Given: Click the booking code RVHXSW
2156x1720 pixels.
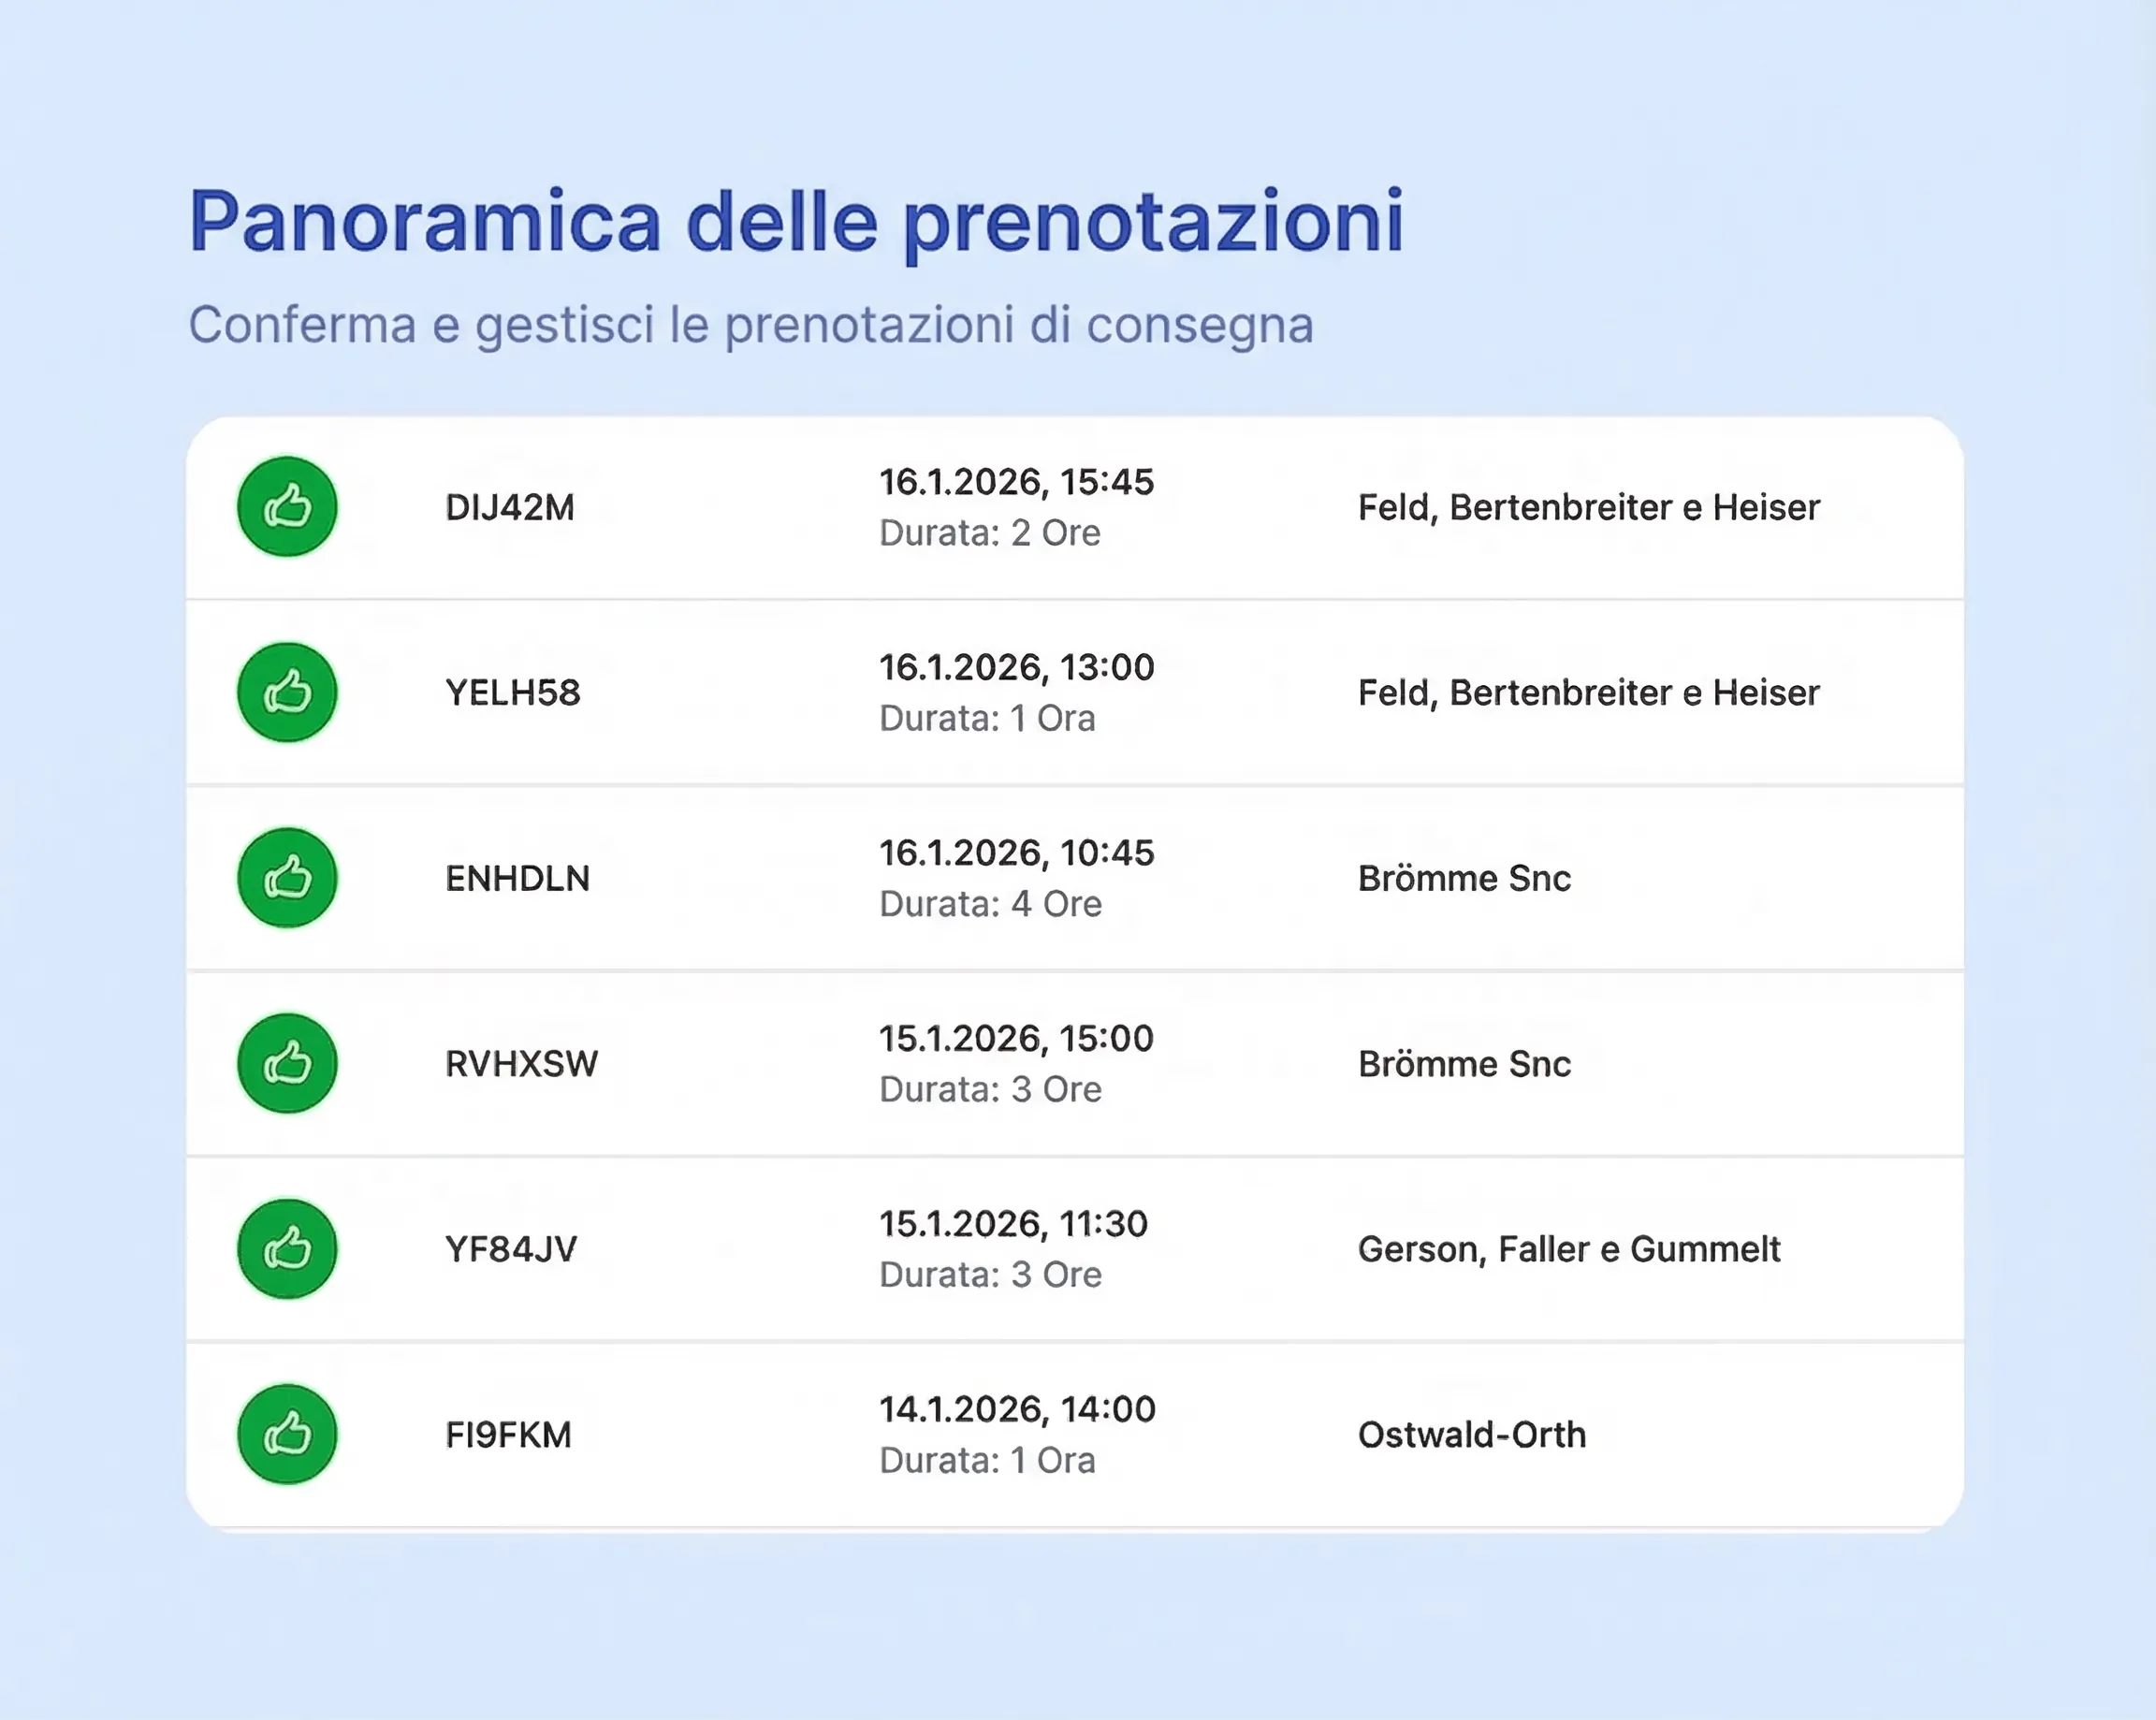Looking at the screenshot, I should click(520, 1063).
